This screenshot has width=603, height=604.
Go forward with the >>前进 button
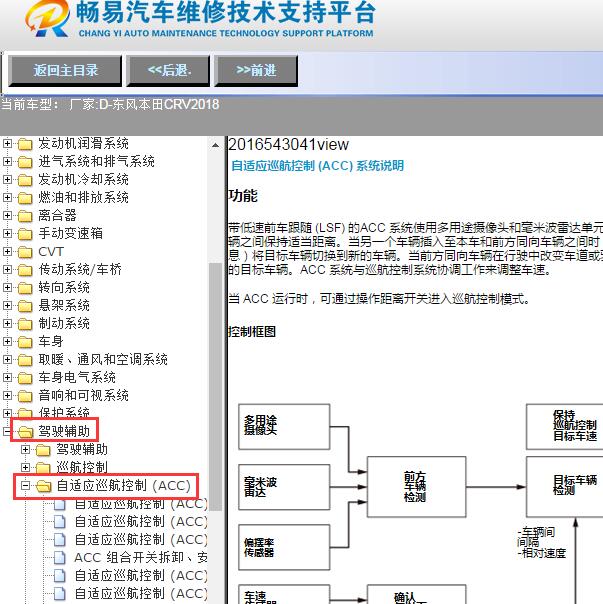[256, 70]
